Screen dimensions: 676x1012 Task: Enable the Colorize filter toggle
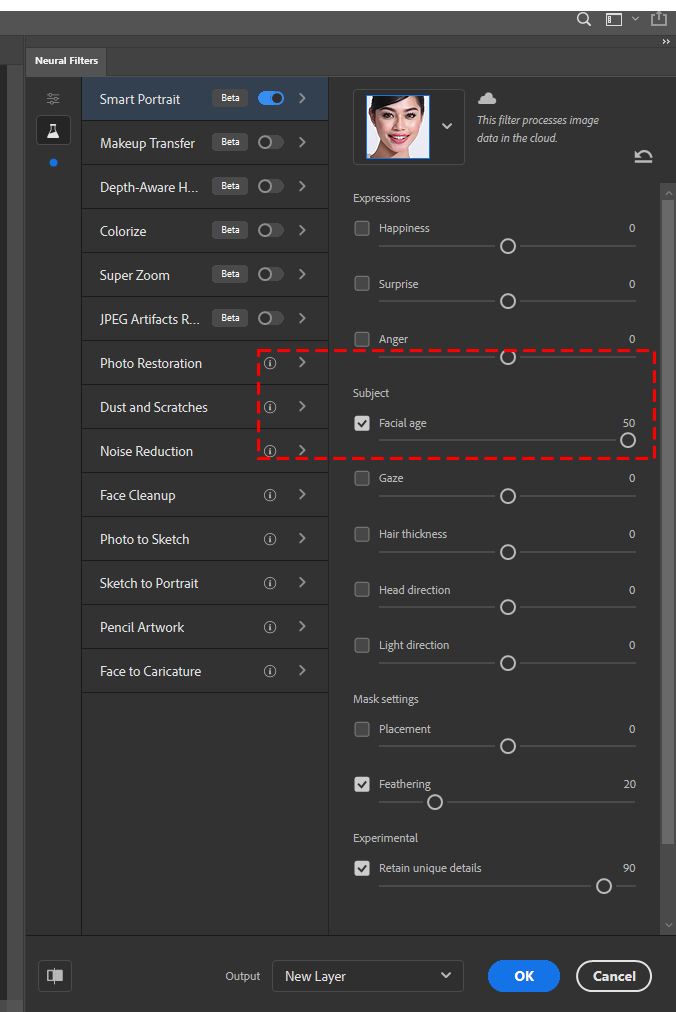coord(271,230)
